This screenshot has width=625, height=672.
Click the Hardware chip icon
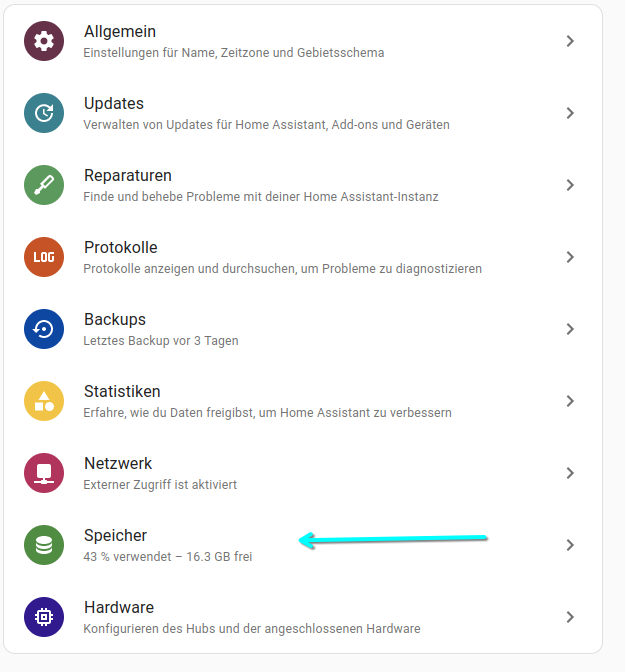[x=44, y=617]
